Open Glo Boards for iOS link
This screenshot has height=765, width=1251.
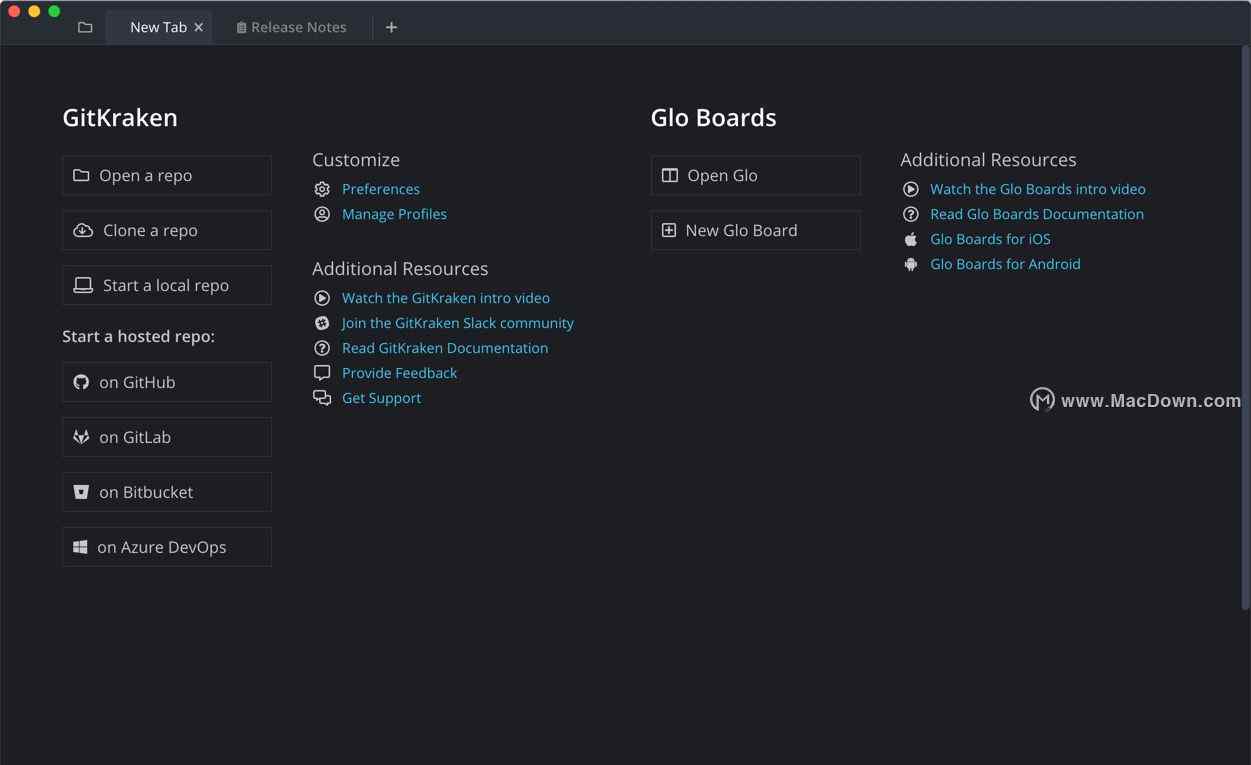click(x=990, y=239)
